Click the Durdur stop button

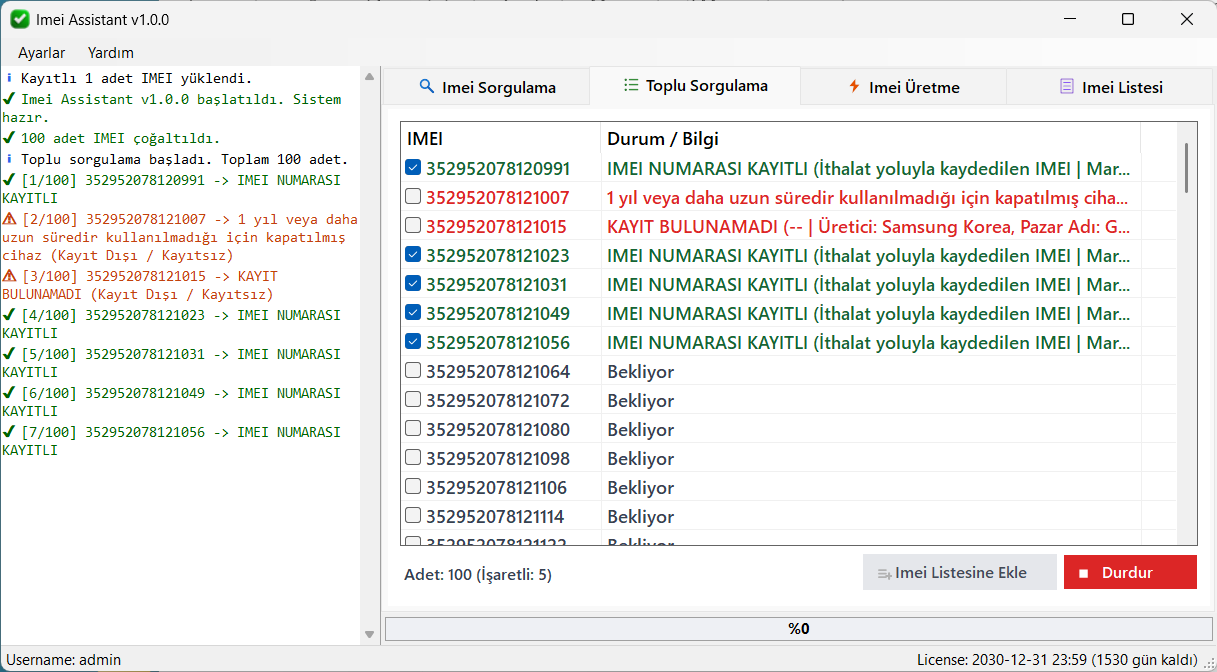click(x=1130, y=573)
